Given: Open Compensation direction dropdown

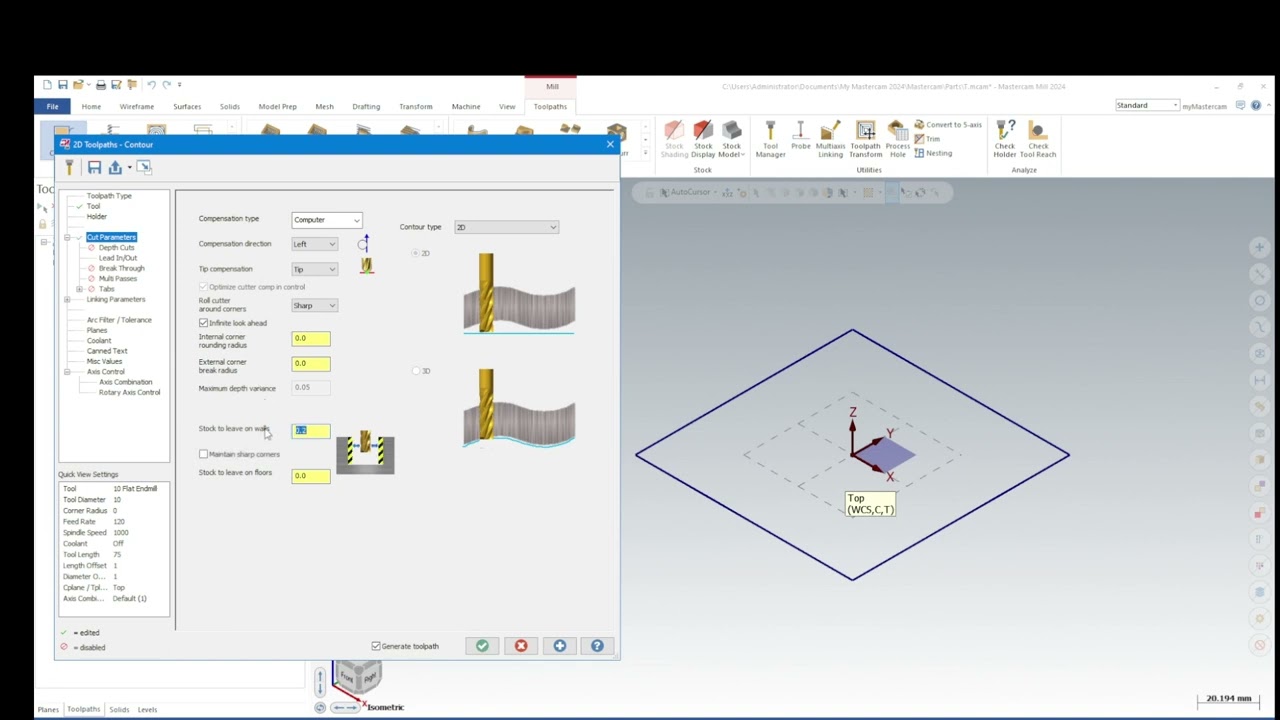Looking at the screenshot, I should tap(315, 244).
